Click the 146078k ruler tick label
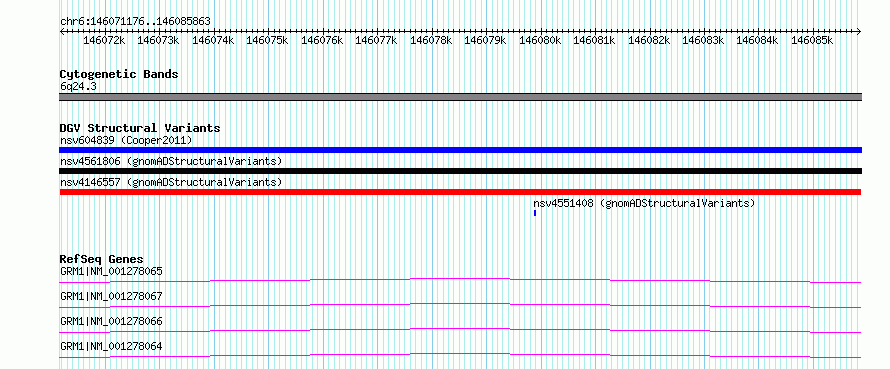 431,40
